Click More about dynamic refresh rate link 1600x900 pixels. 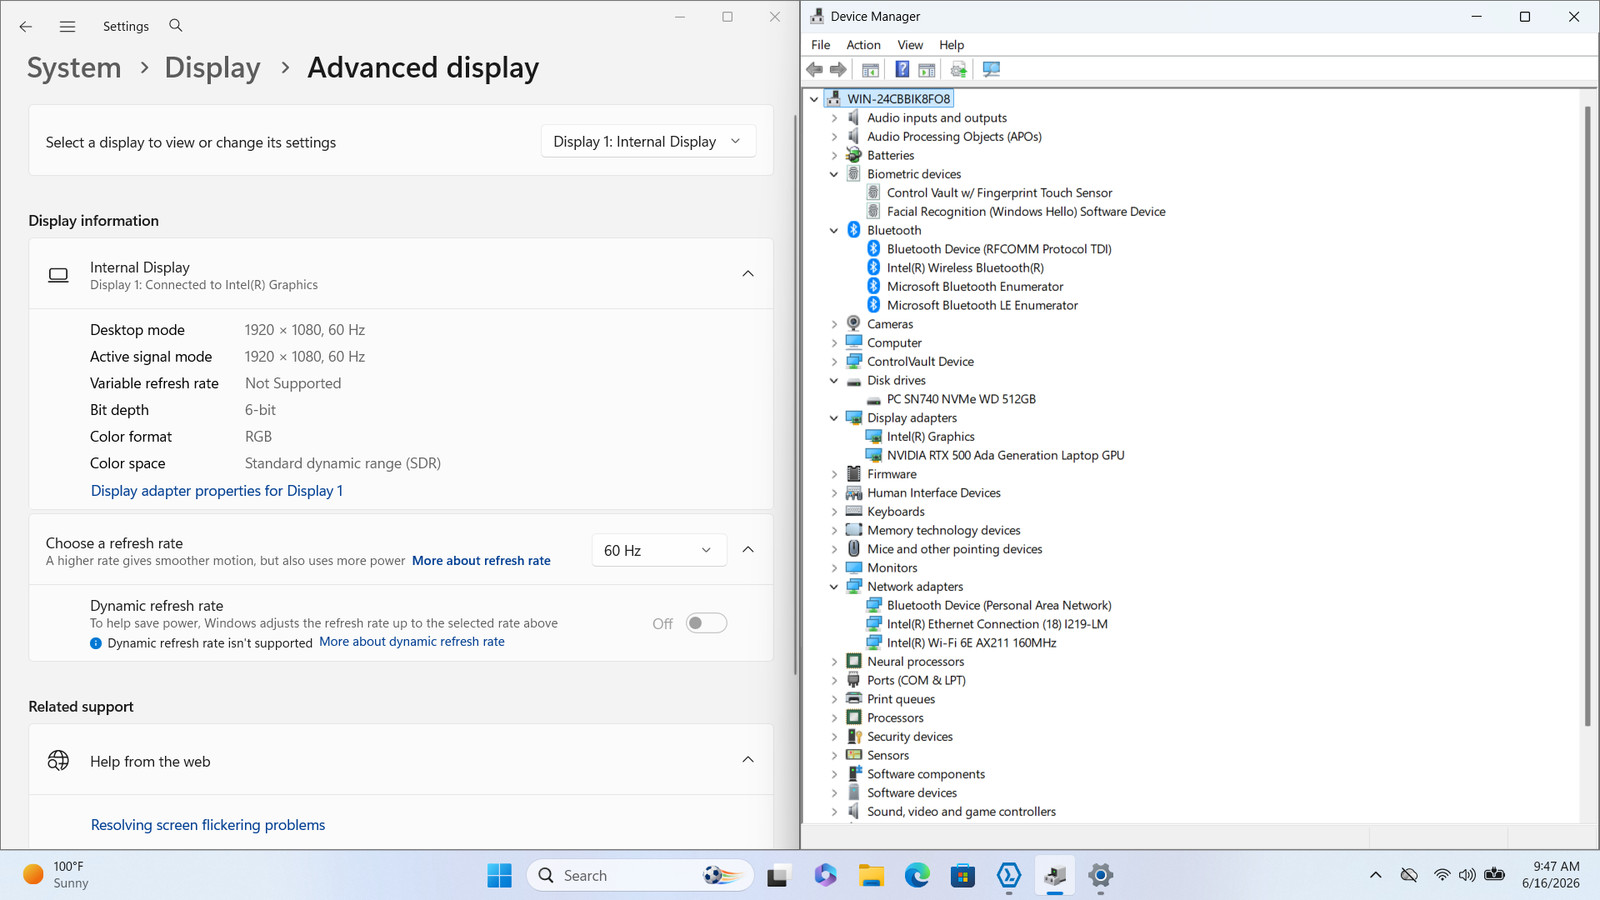412,642
